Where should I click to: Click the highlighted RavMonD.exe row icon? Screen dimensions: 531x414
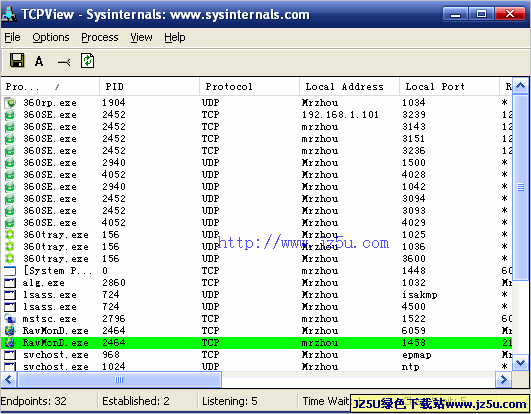click(10, 343)
